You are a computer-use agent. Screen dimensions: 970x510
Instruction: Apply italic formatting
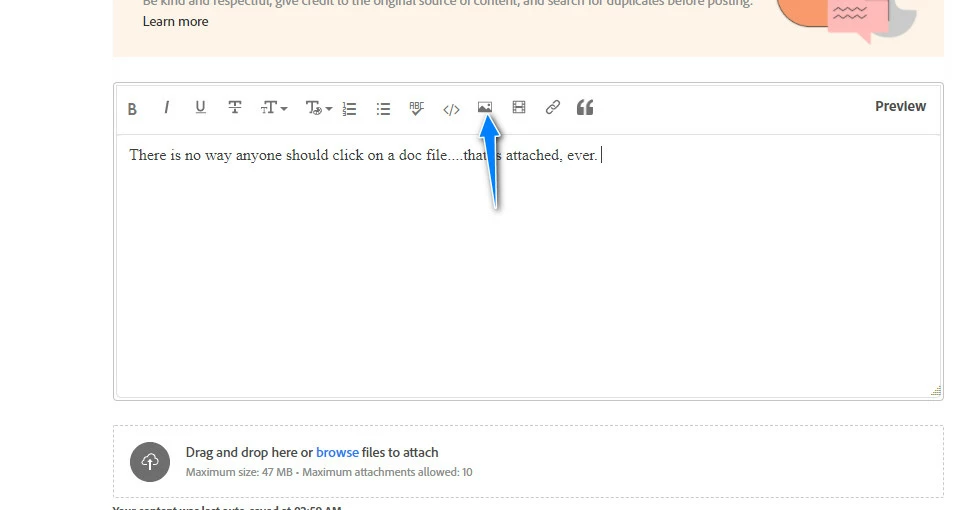[166, 108]
